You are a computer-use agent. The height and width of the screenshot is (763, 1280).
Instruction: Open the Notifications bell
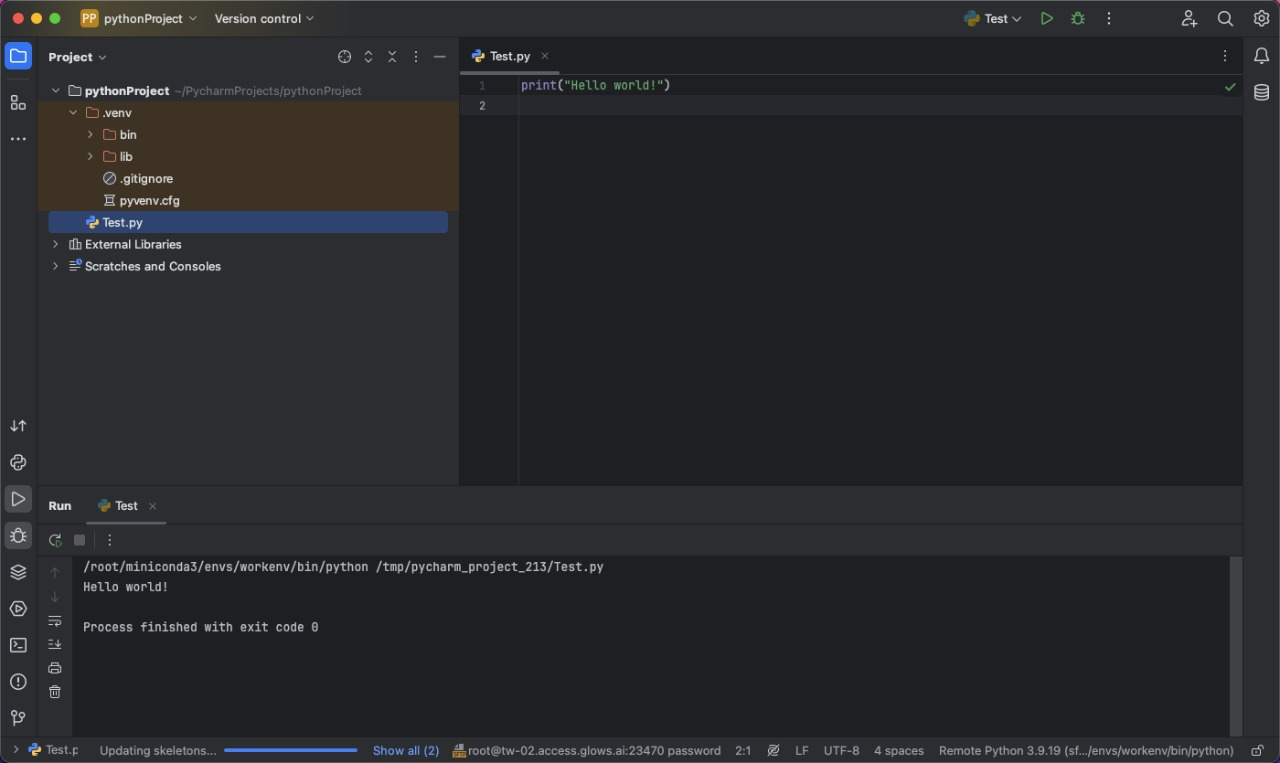[x=1261, y=56]
